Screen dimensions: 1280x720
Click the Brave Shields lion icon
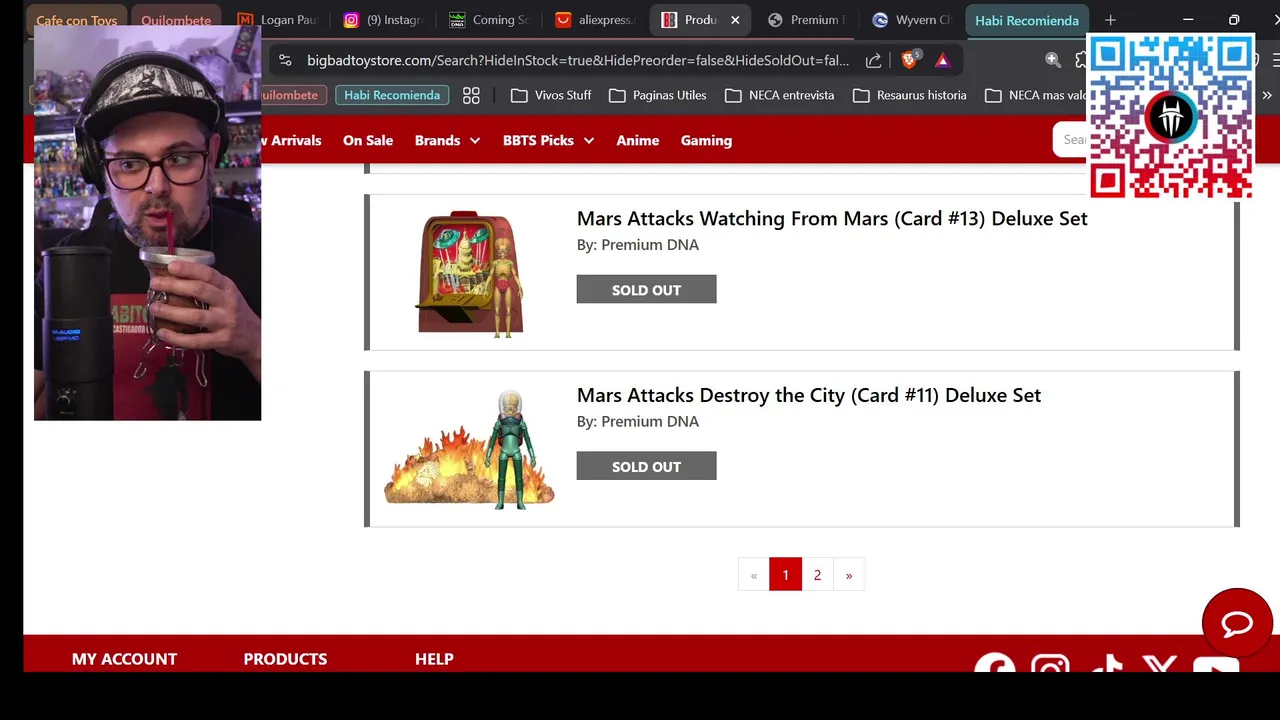coord(909,60)
